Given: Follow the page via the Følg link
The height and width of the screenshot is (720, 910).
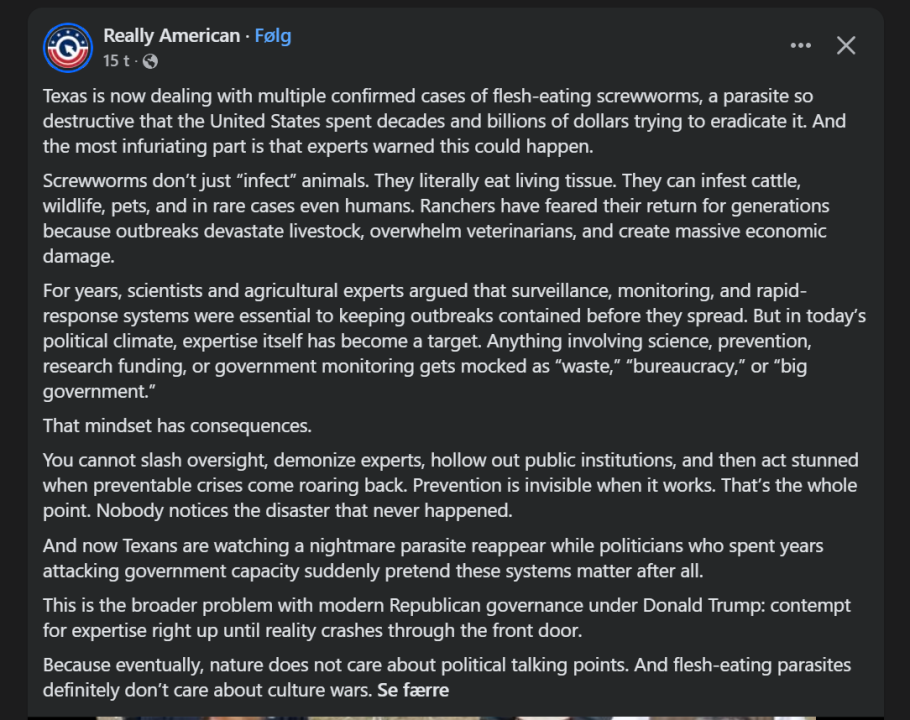Looking at the screenshot, I should (273, 35).
